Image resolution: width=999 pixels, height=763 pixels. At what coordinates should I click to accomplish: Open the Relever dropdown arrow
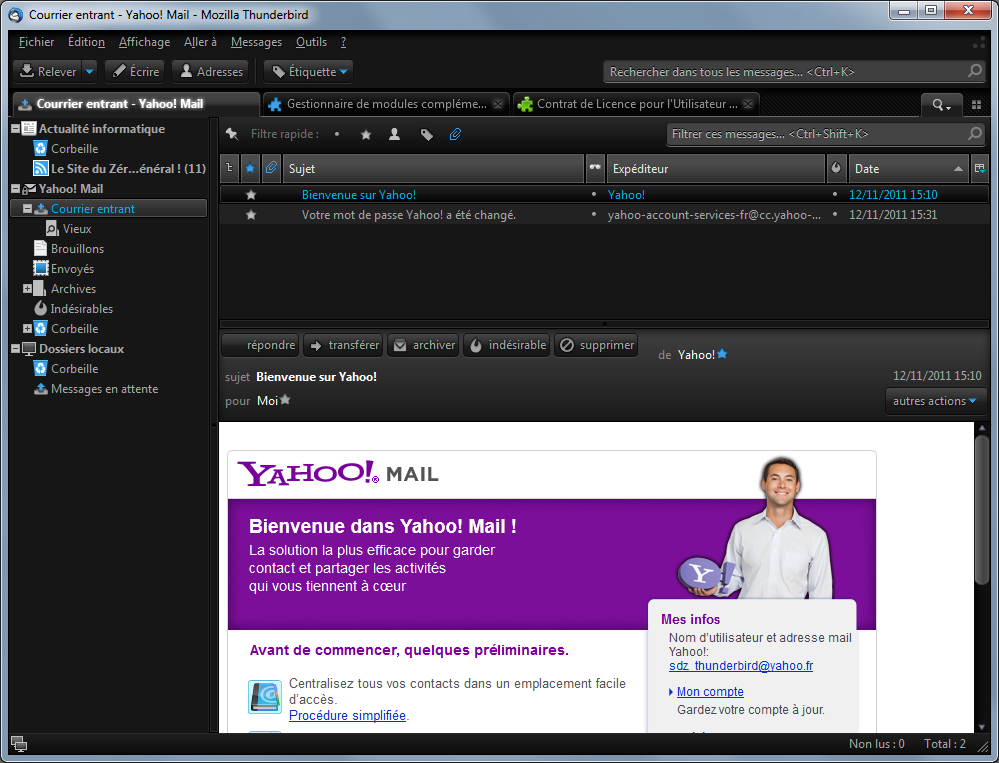[89, 72]
